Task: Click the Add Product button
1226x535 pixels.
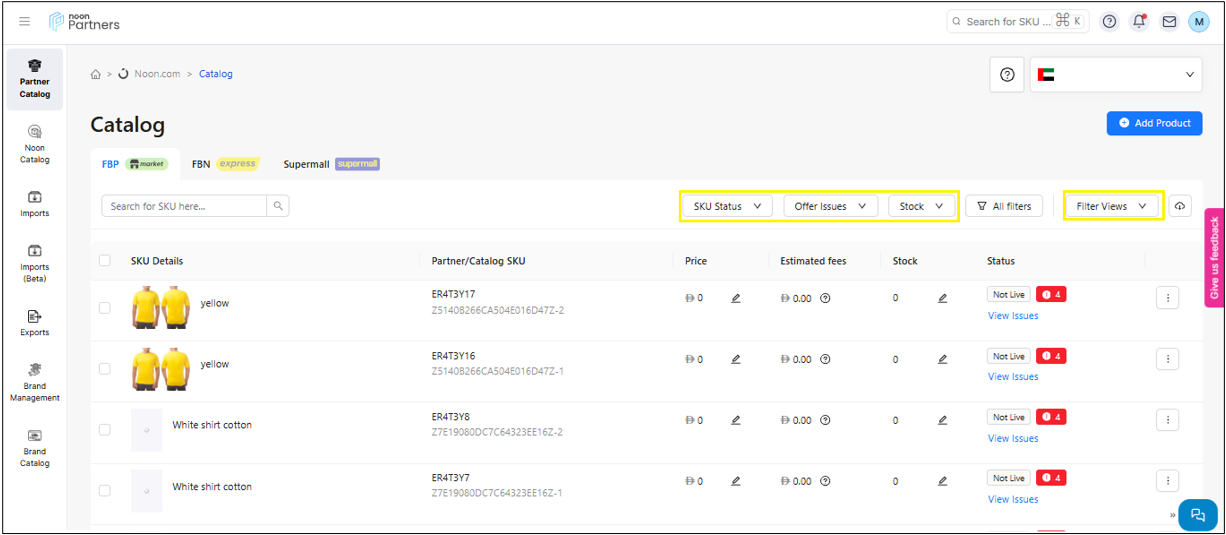Action: 1154,123
